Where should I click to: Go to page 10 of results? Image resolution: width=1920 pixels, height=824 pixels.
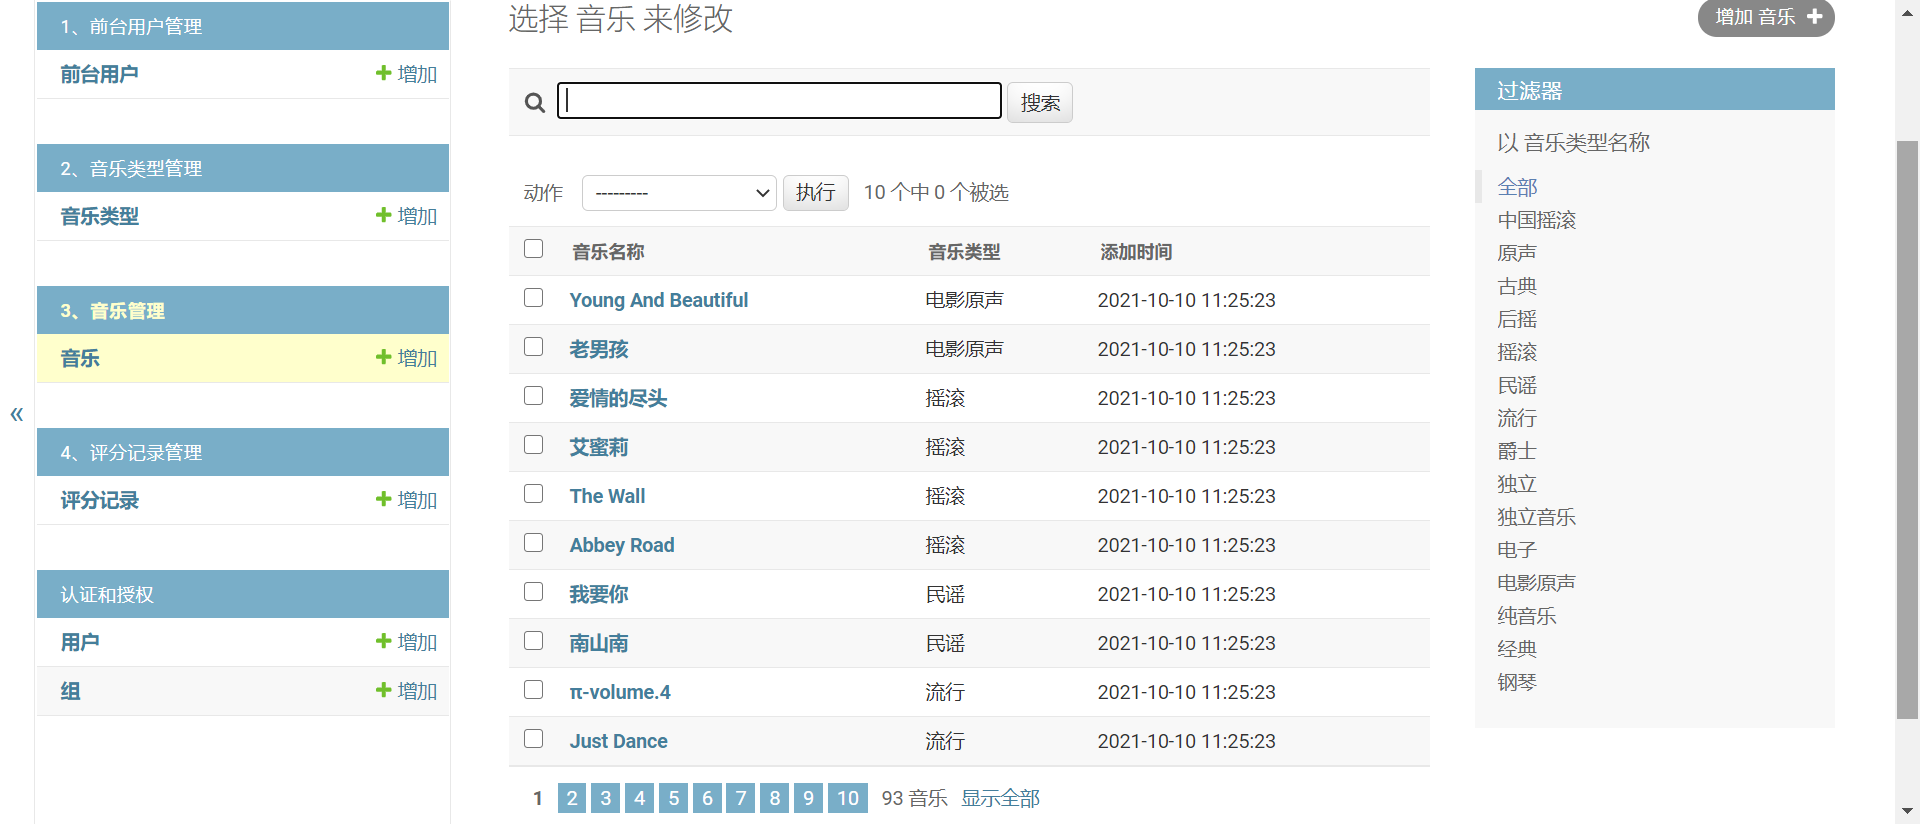848,798
